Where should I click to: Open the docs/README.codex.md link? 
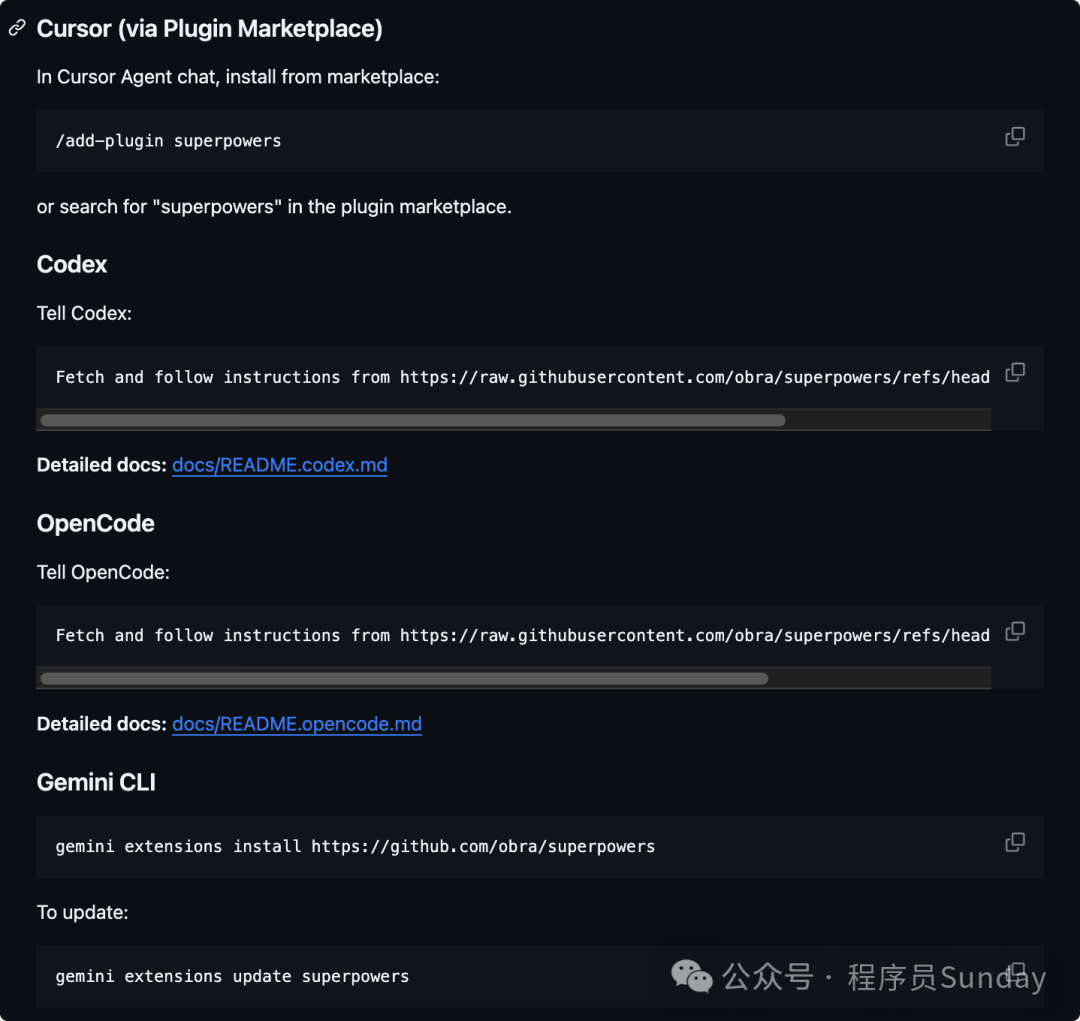point(279,465)
